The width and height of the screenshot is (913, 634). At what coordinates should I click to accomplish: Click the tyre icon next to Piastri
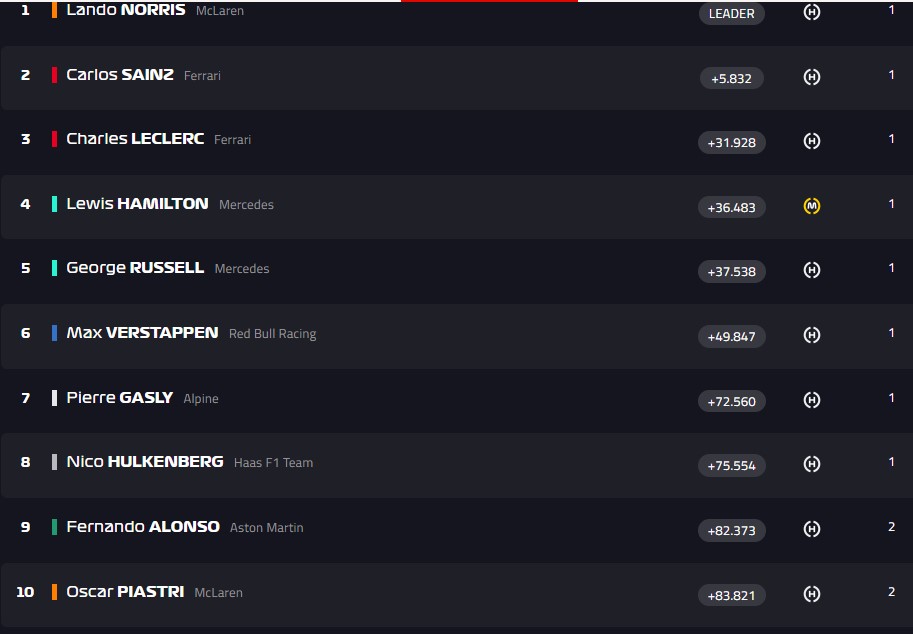pyautogui.click(x=812, y=594)
